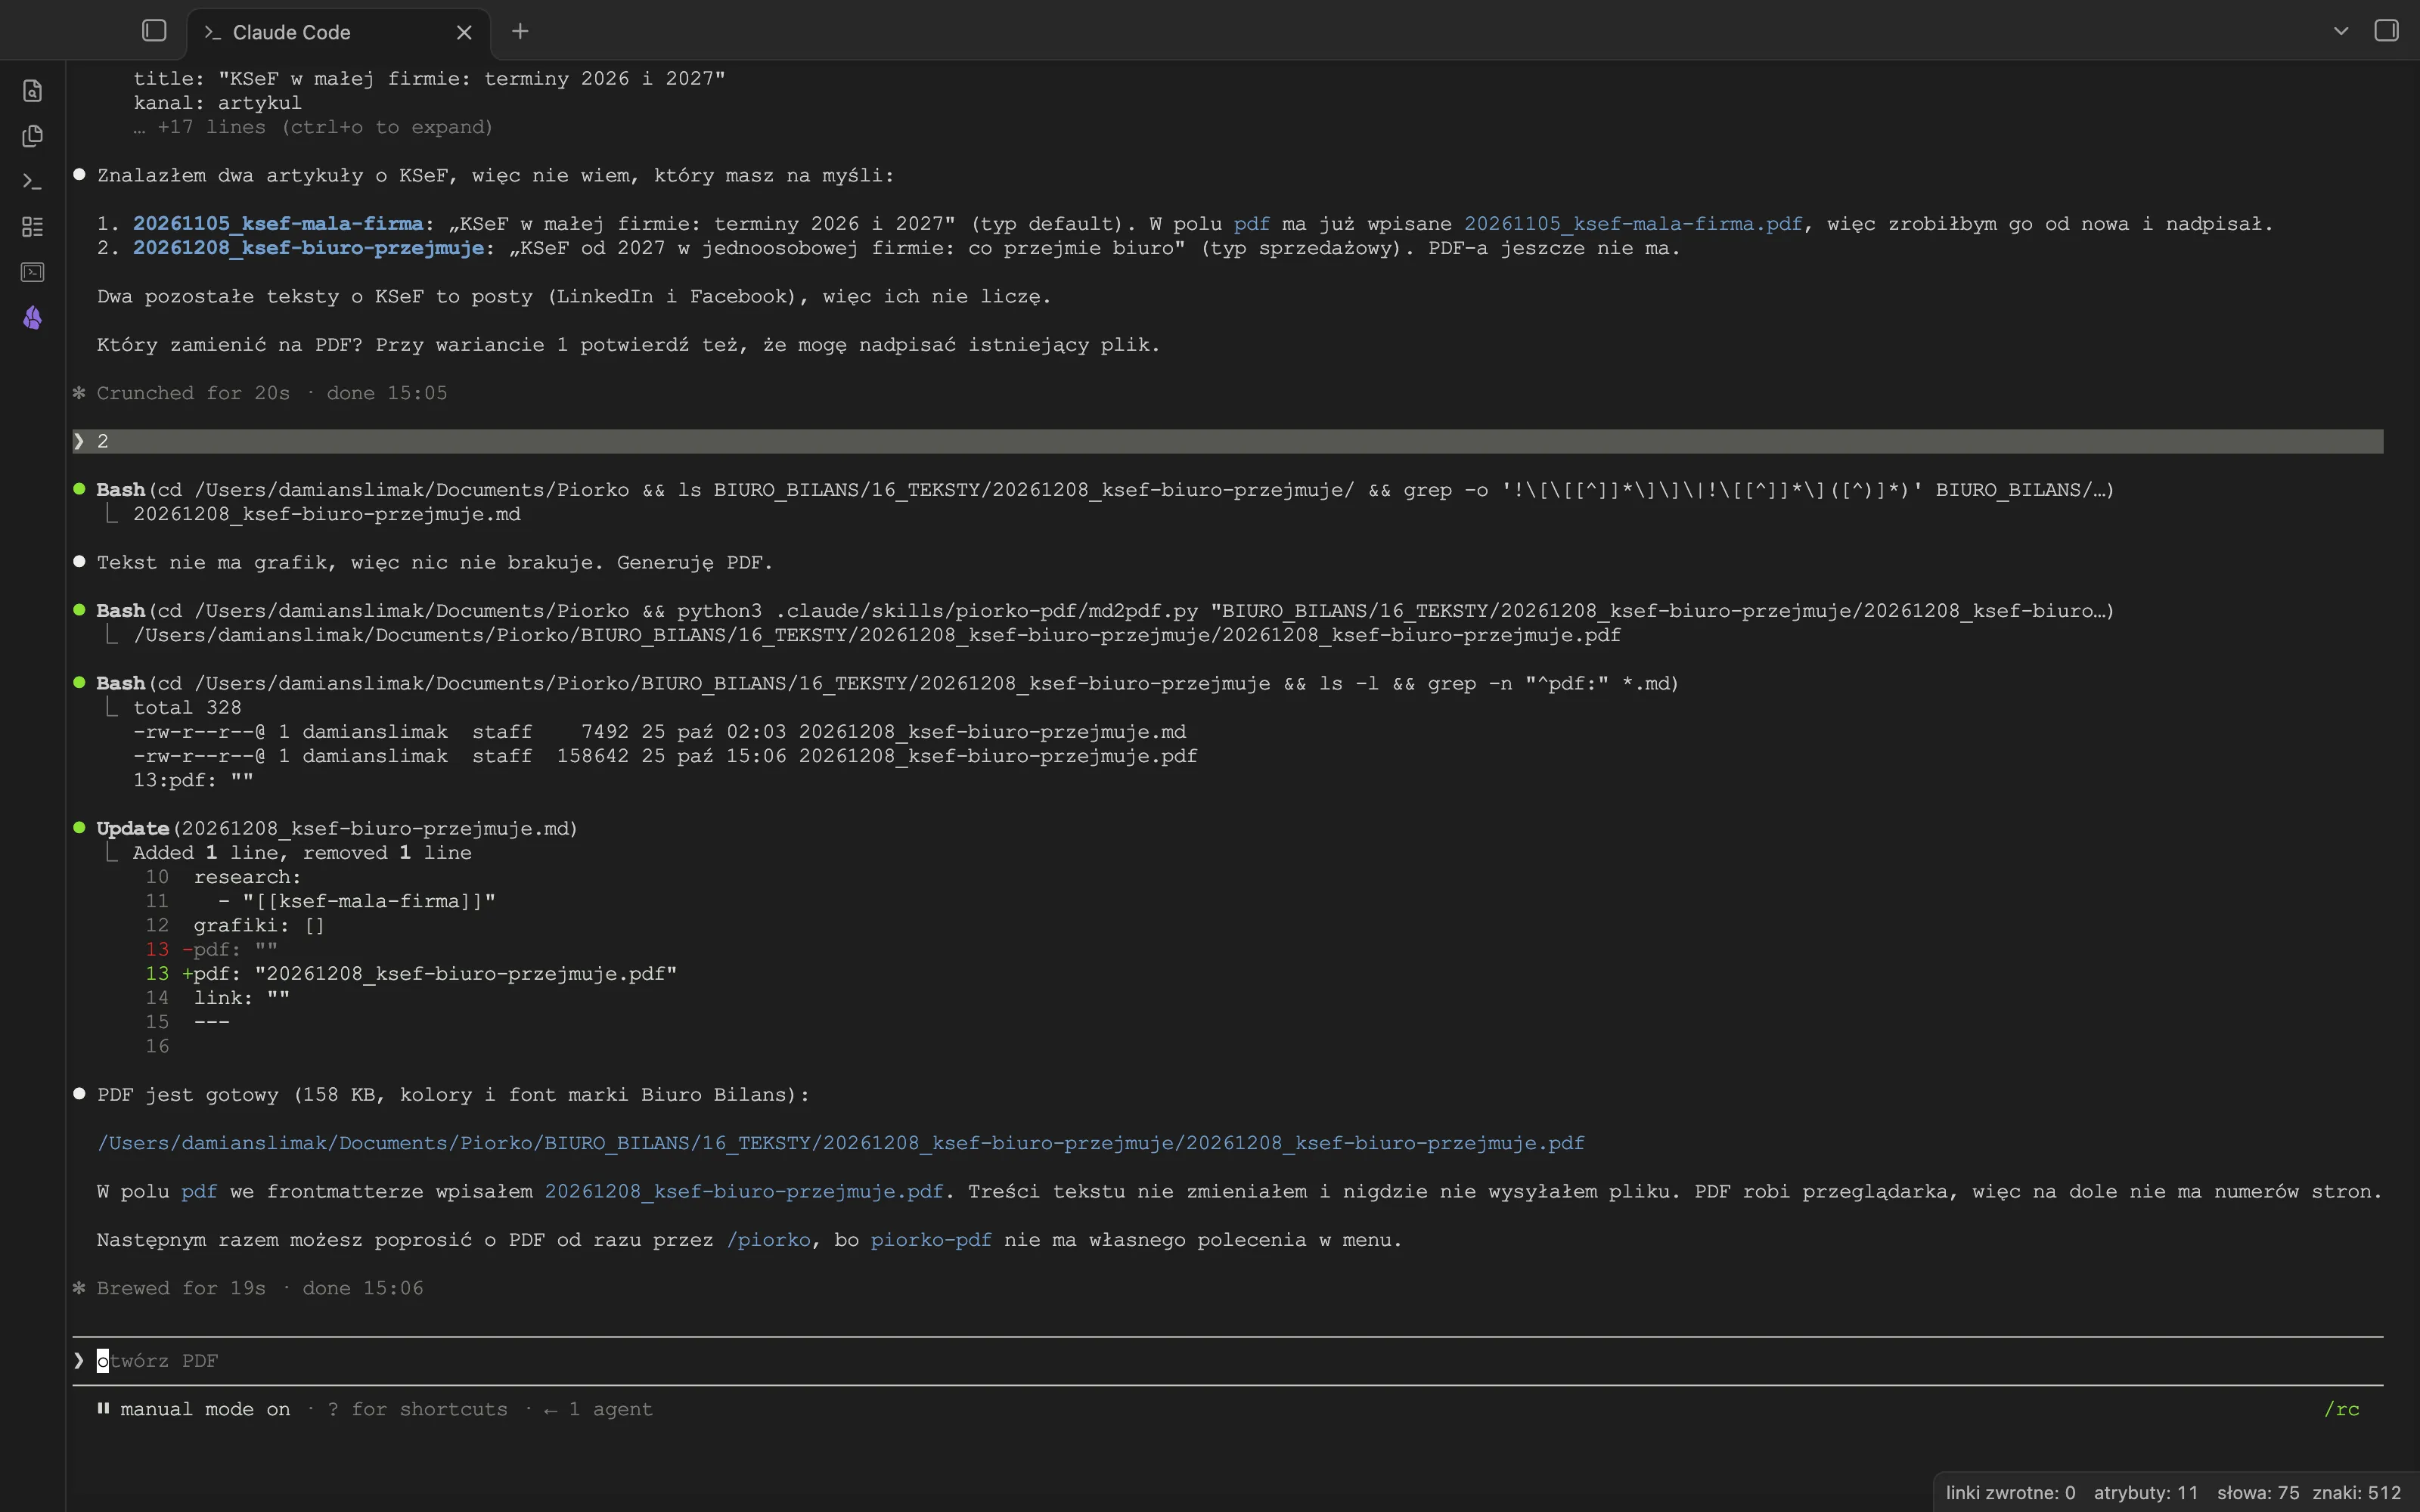Click '? for shortcuts' hint
This screenshot has height=1512, width=2420.
(417, 1409)
